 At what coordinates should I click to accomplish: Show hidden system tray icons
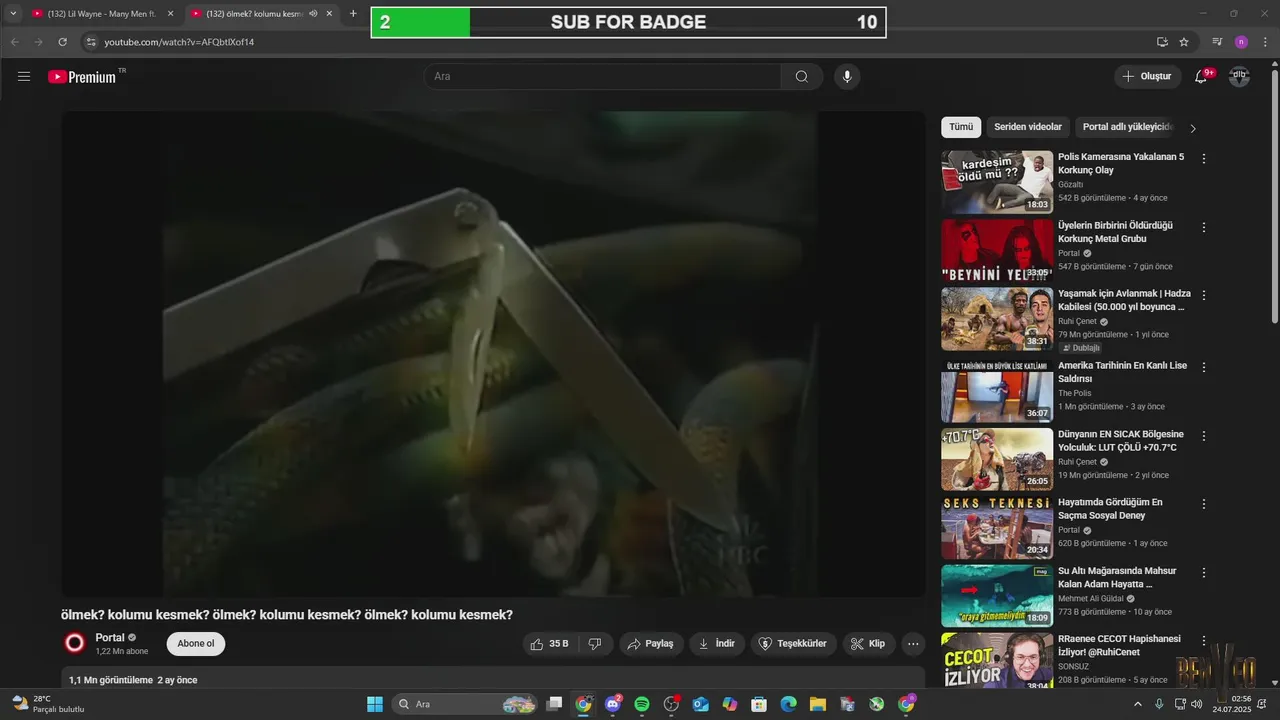(1137, 704)
